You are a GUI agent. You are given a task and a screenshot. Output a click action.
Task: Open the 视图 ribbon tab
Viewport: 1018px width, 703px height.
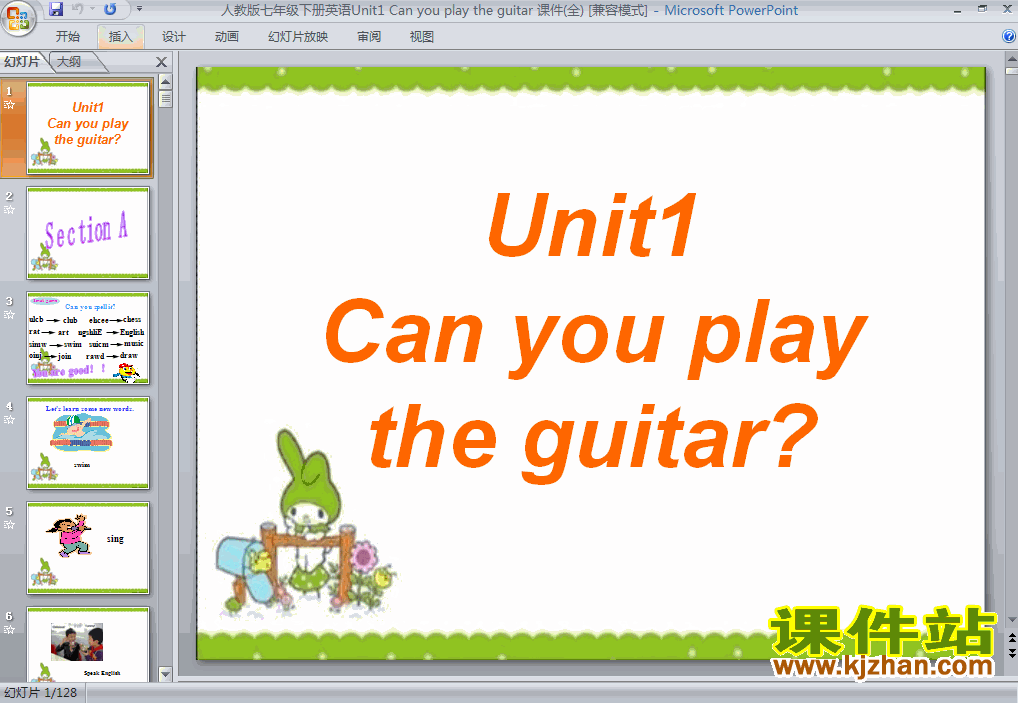[421, 37]
